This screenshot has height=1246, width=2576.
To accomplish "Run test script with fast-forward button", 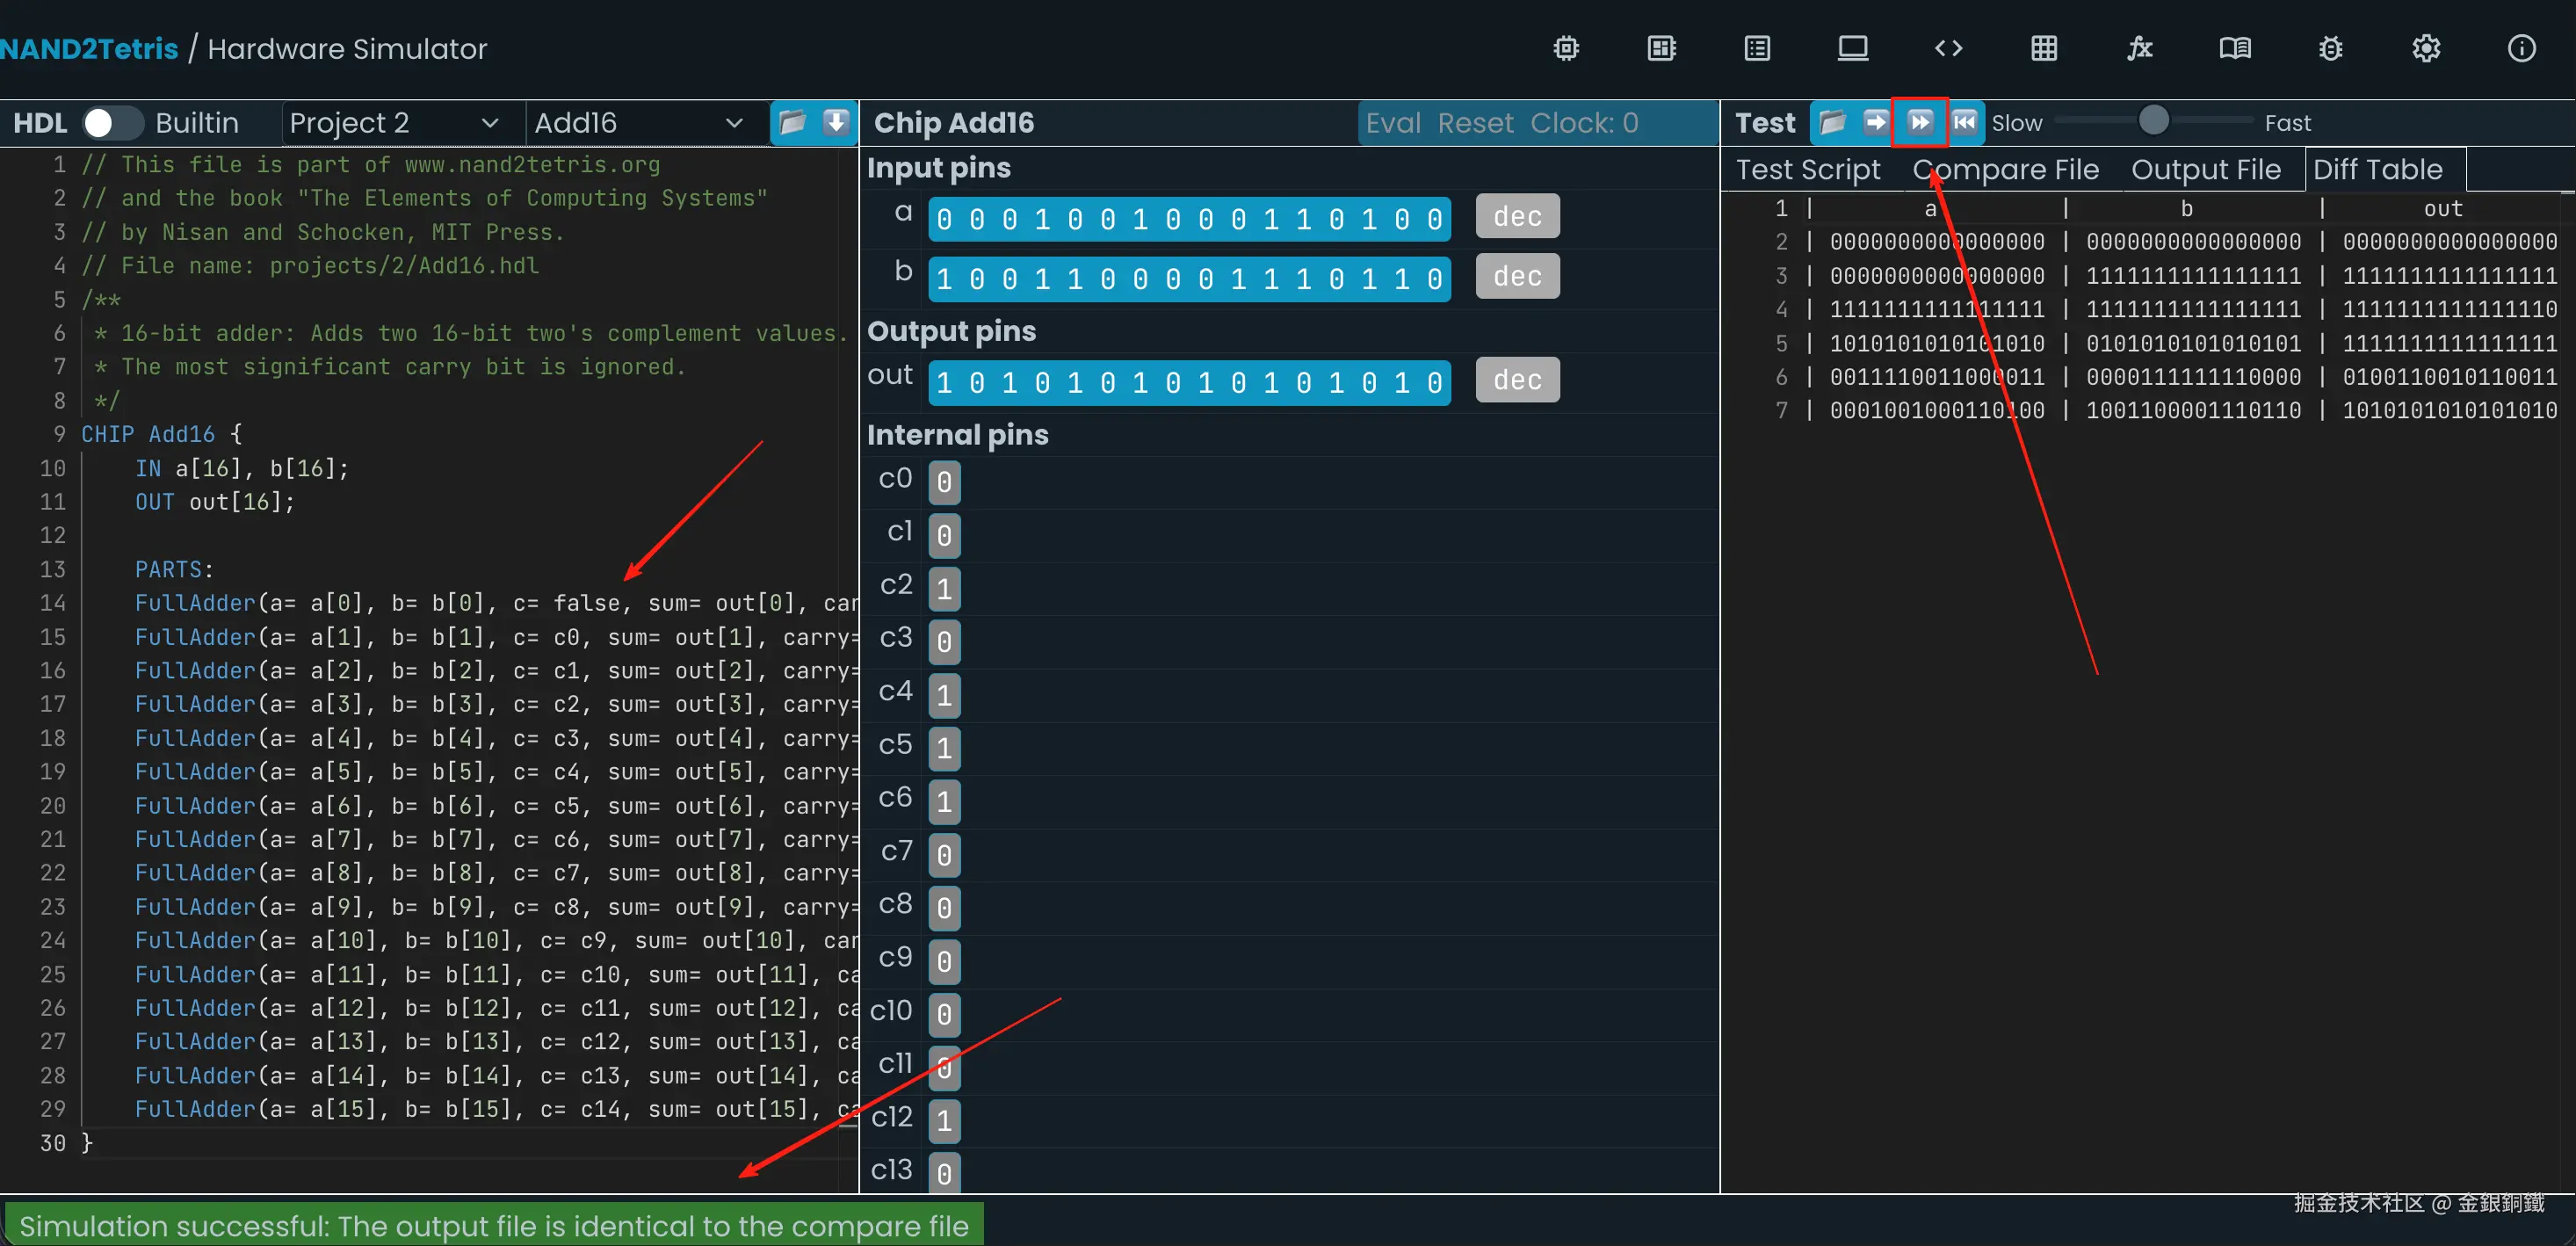I will point(1919,122).
